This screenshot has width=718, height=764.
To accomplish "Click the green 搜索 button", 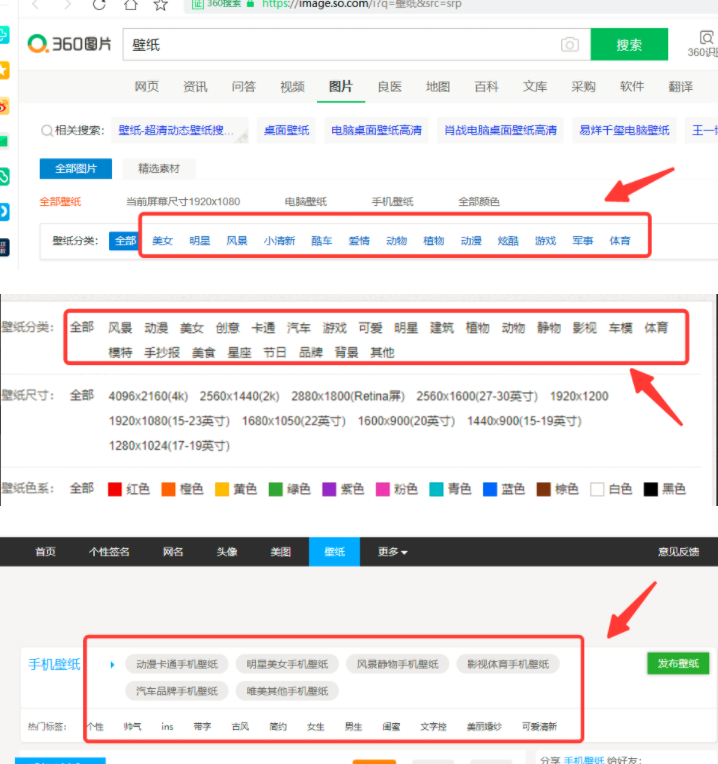I will pyautogui.click(x=629, y=44).
